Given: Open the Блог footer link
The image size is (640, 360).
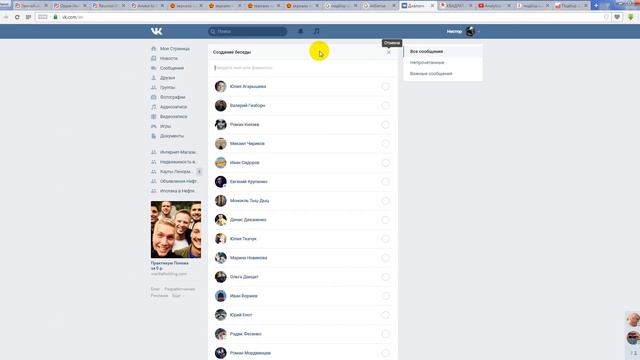Looking at the screenshot, I should [x=155, y=289].
